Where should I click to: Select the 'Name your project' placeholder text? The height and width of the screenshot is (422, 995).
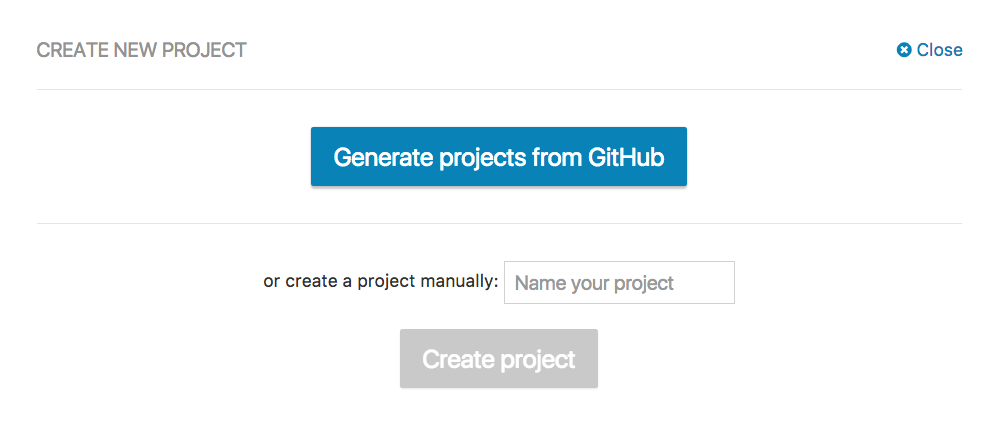tap(594, 283)
